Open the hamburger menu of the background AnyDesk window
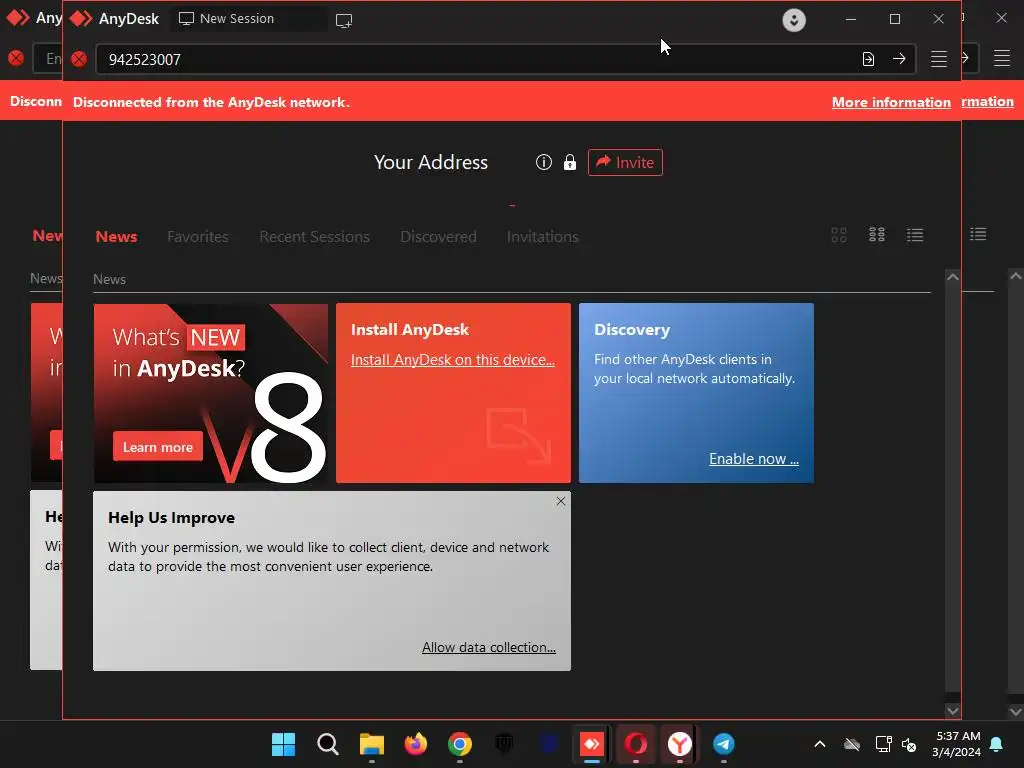 (1002, 58)
